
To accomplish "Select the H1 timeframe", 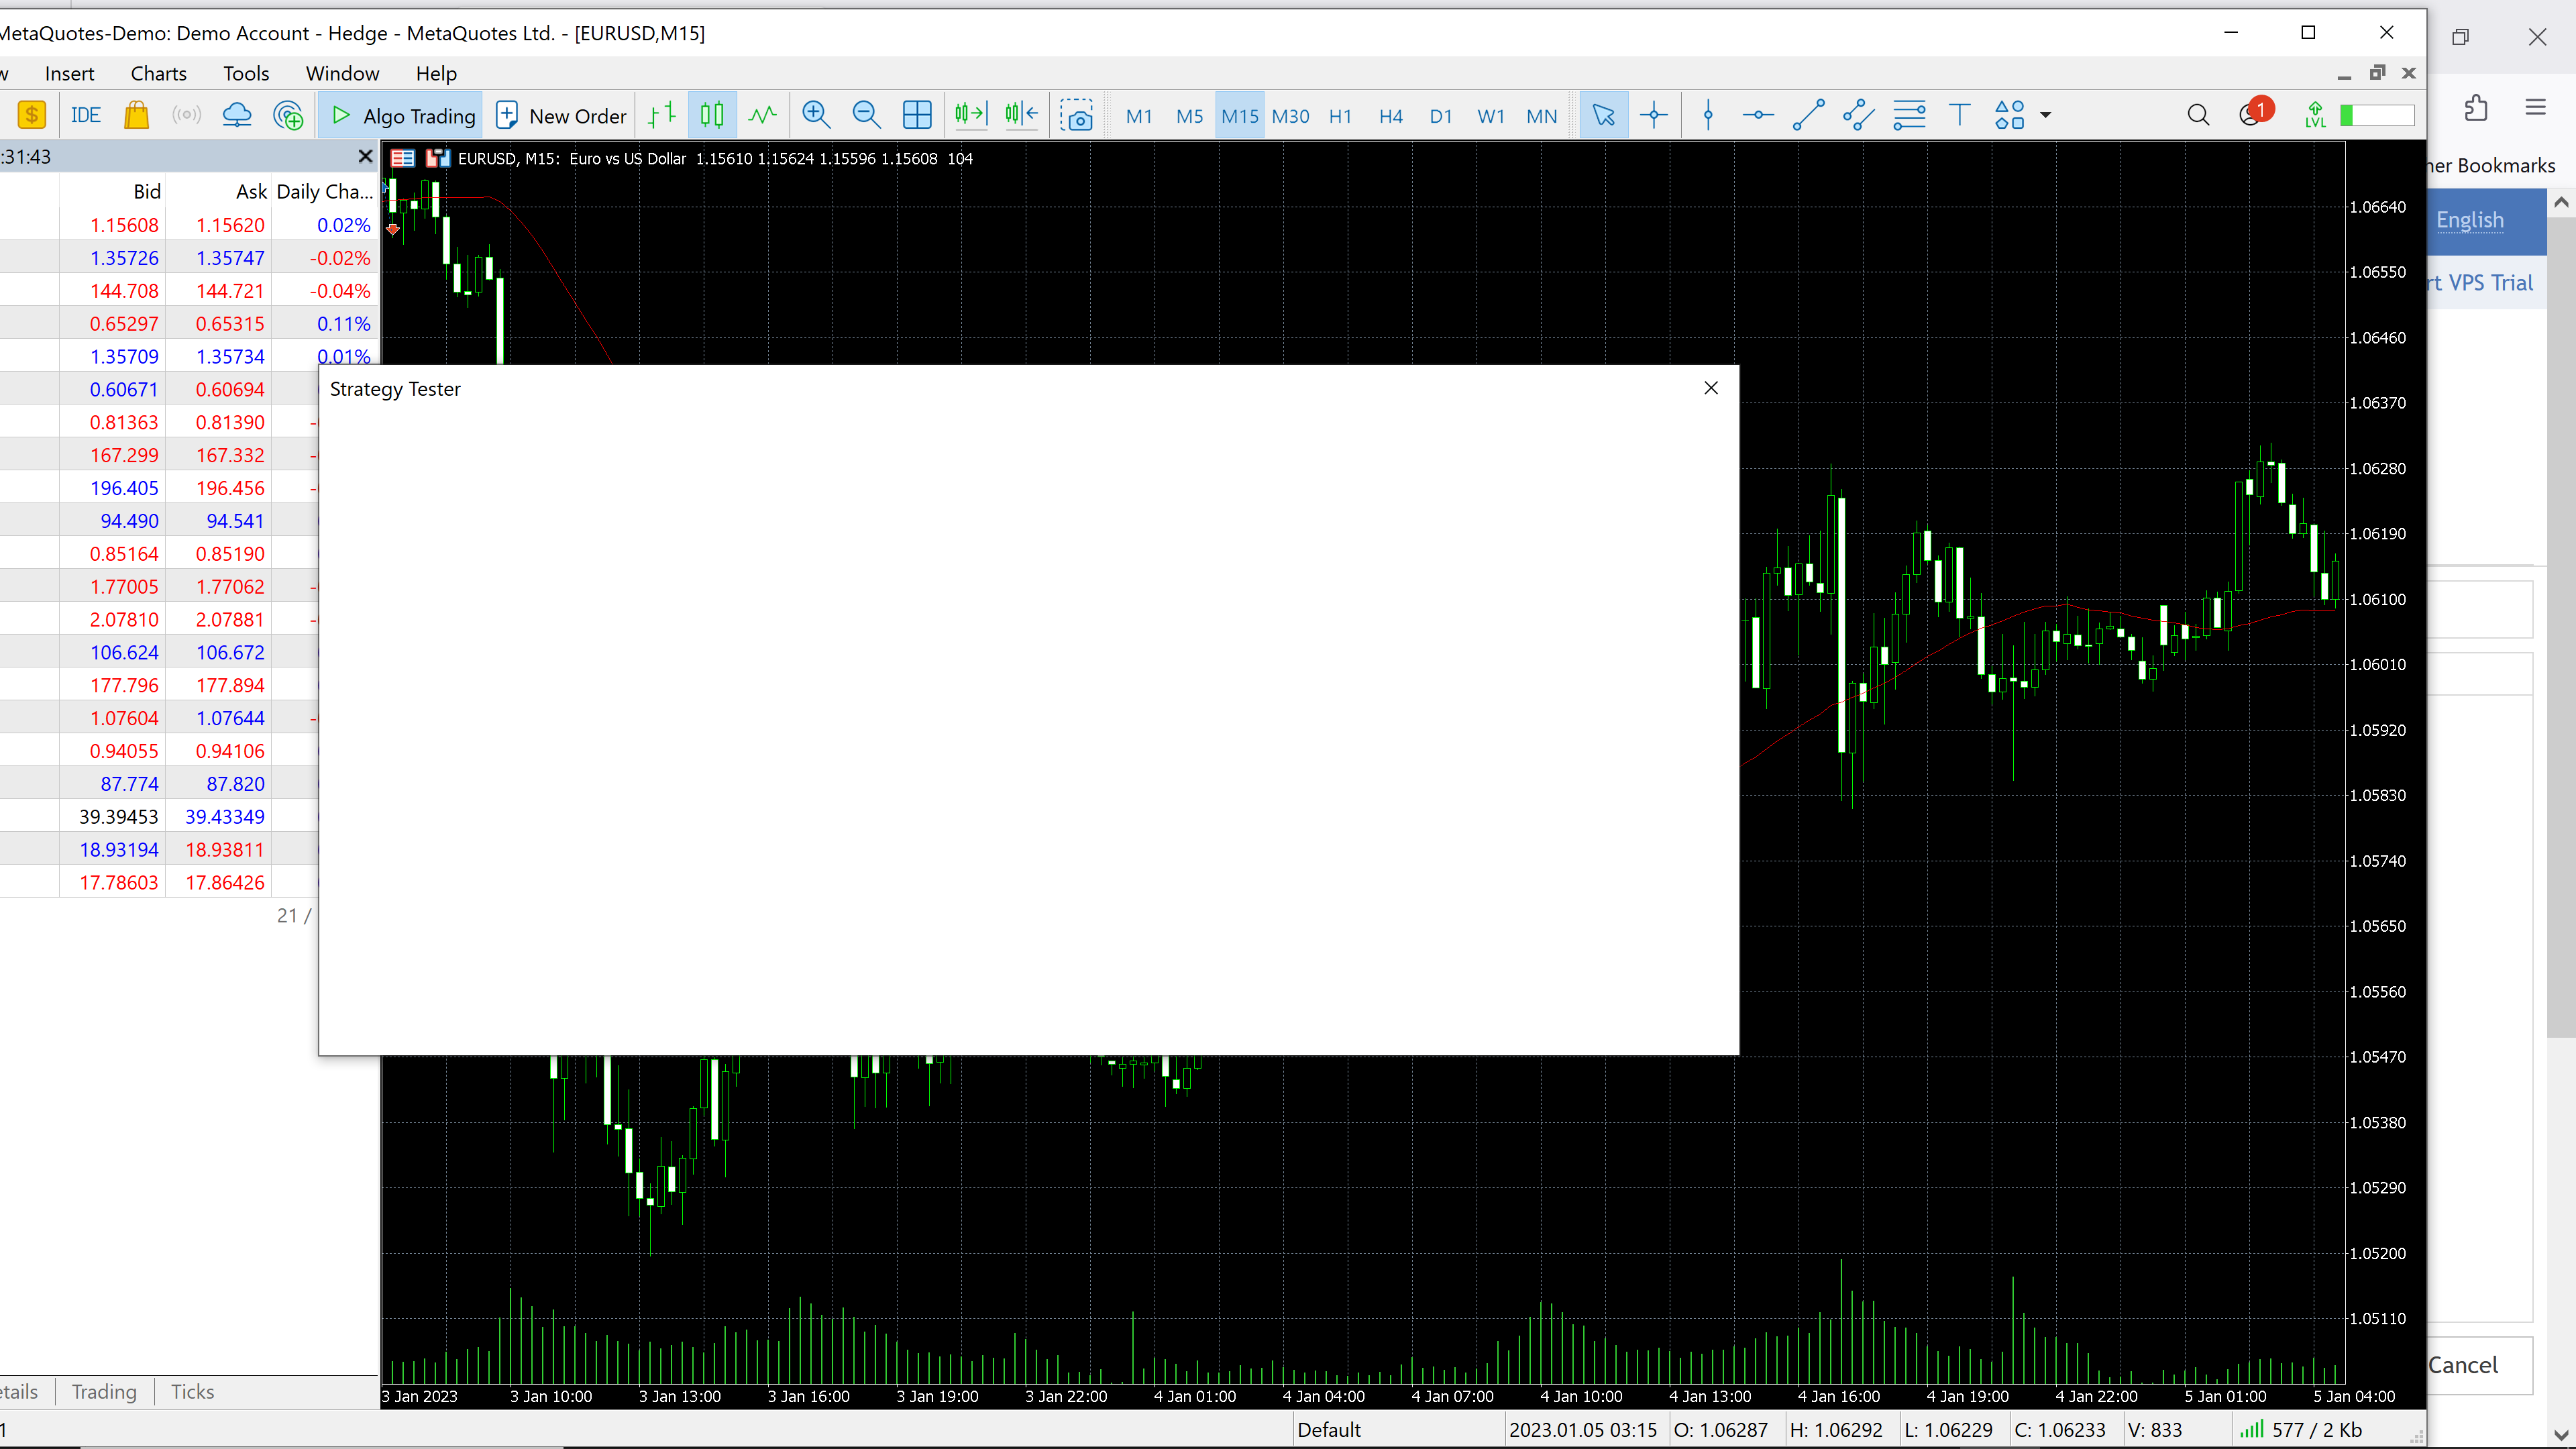I will click(1340, 116).
